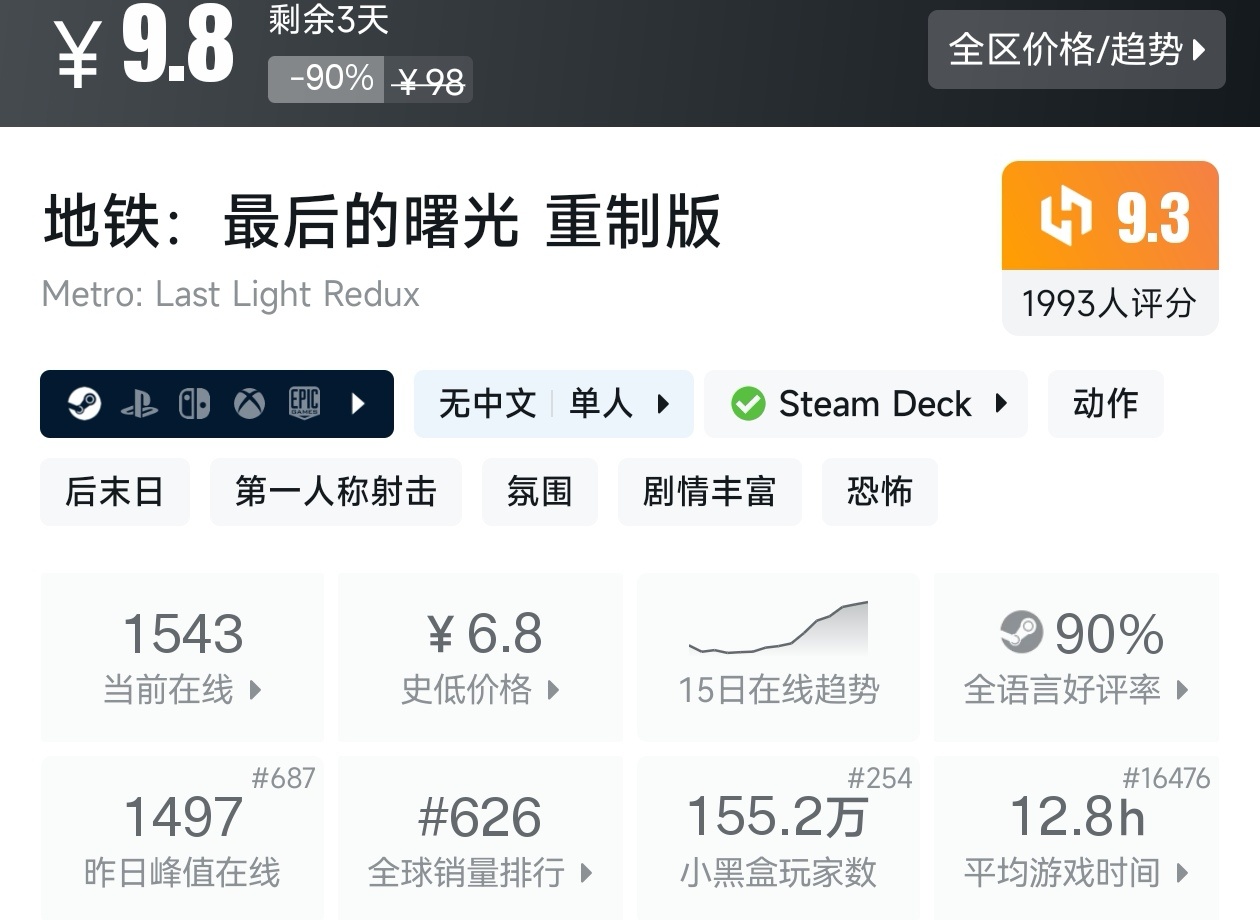Click the PlayStation platform icon

139,404
